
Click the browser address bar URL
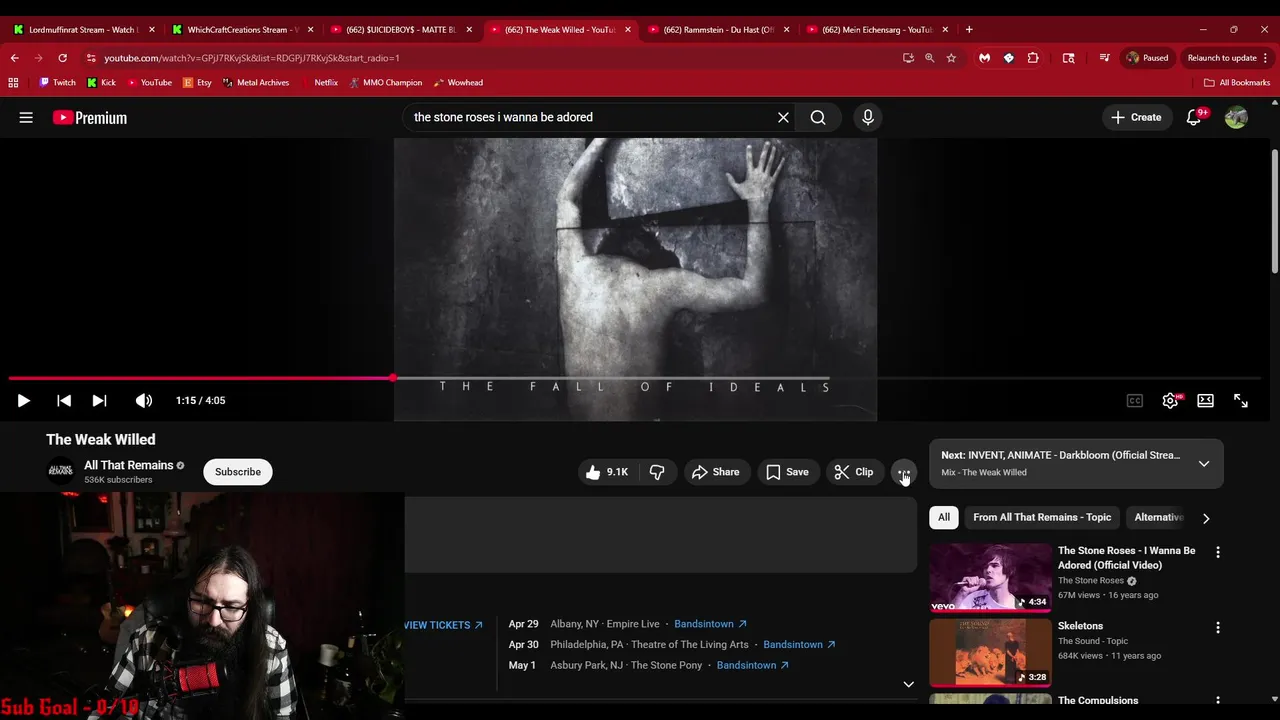pyautogui.click(x=252, y=58)
